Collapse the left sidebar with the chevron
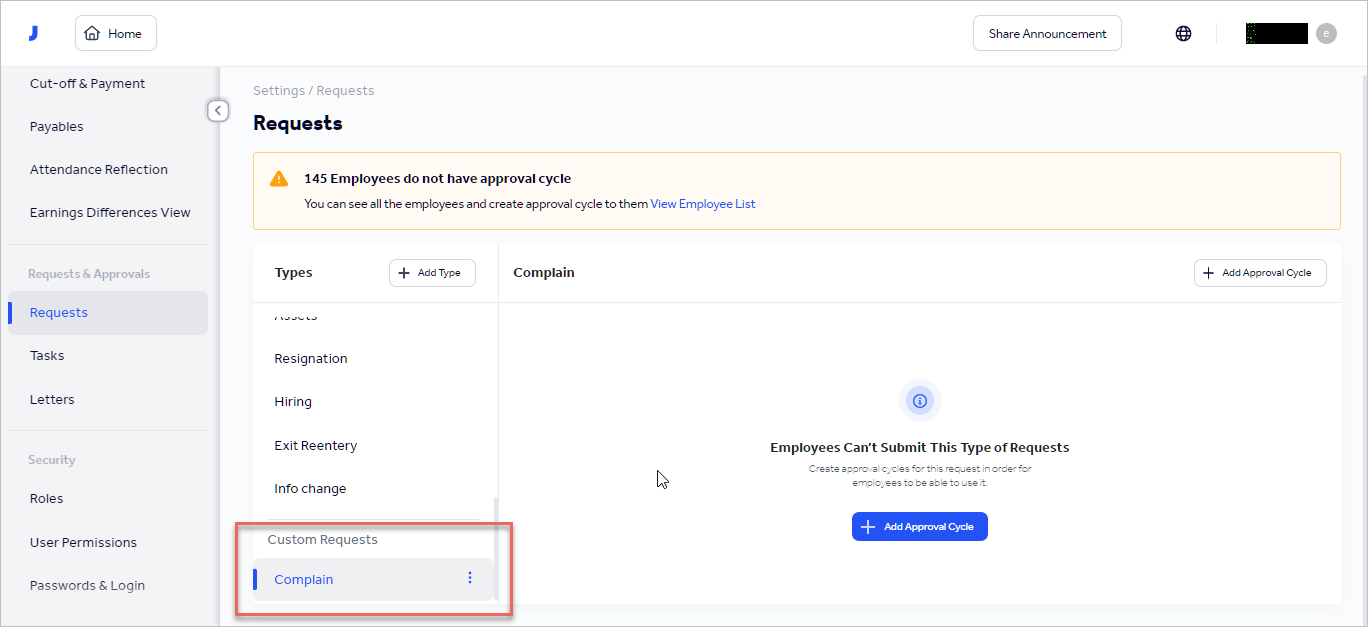The width and height of the screenshot is (1368, 627). pyautogui.click(x=218, y=110)
